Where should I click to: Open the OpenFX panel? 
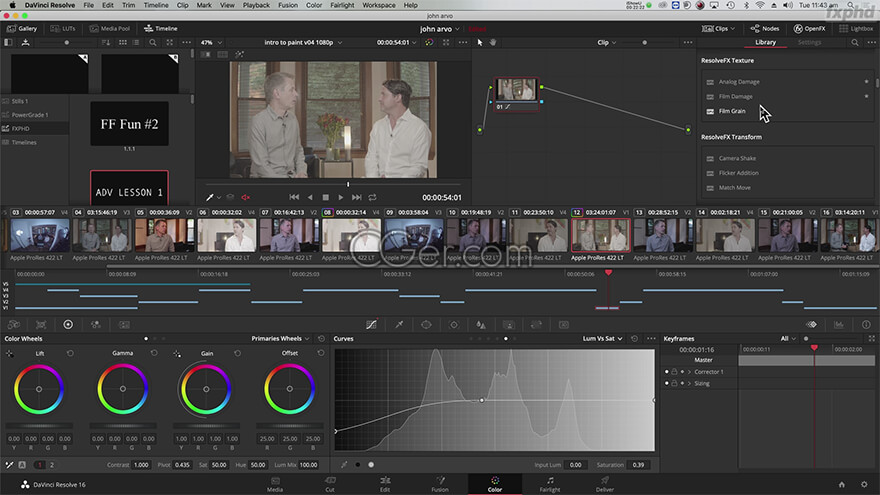809,29
